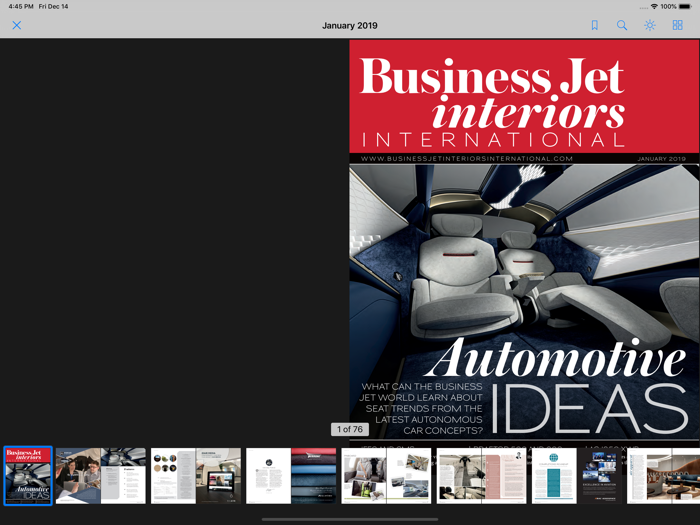Open the last thumbnail showing lounge interior
This screenshot has height=525, width=700.
(663, 476)
